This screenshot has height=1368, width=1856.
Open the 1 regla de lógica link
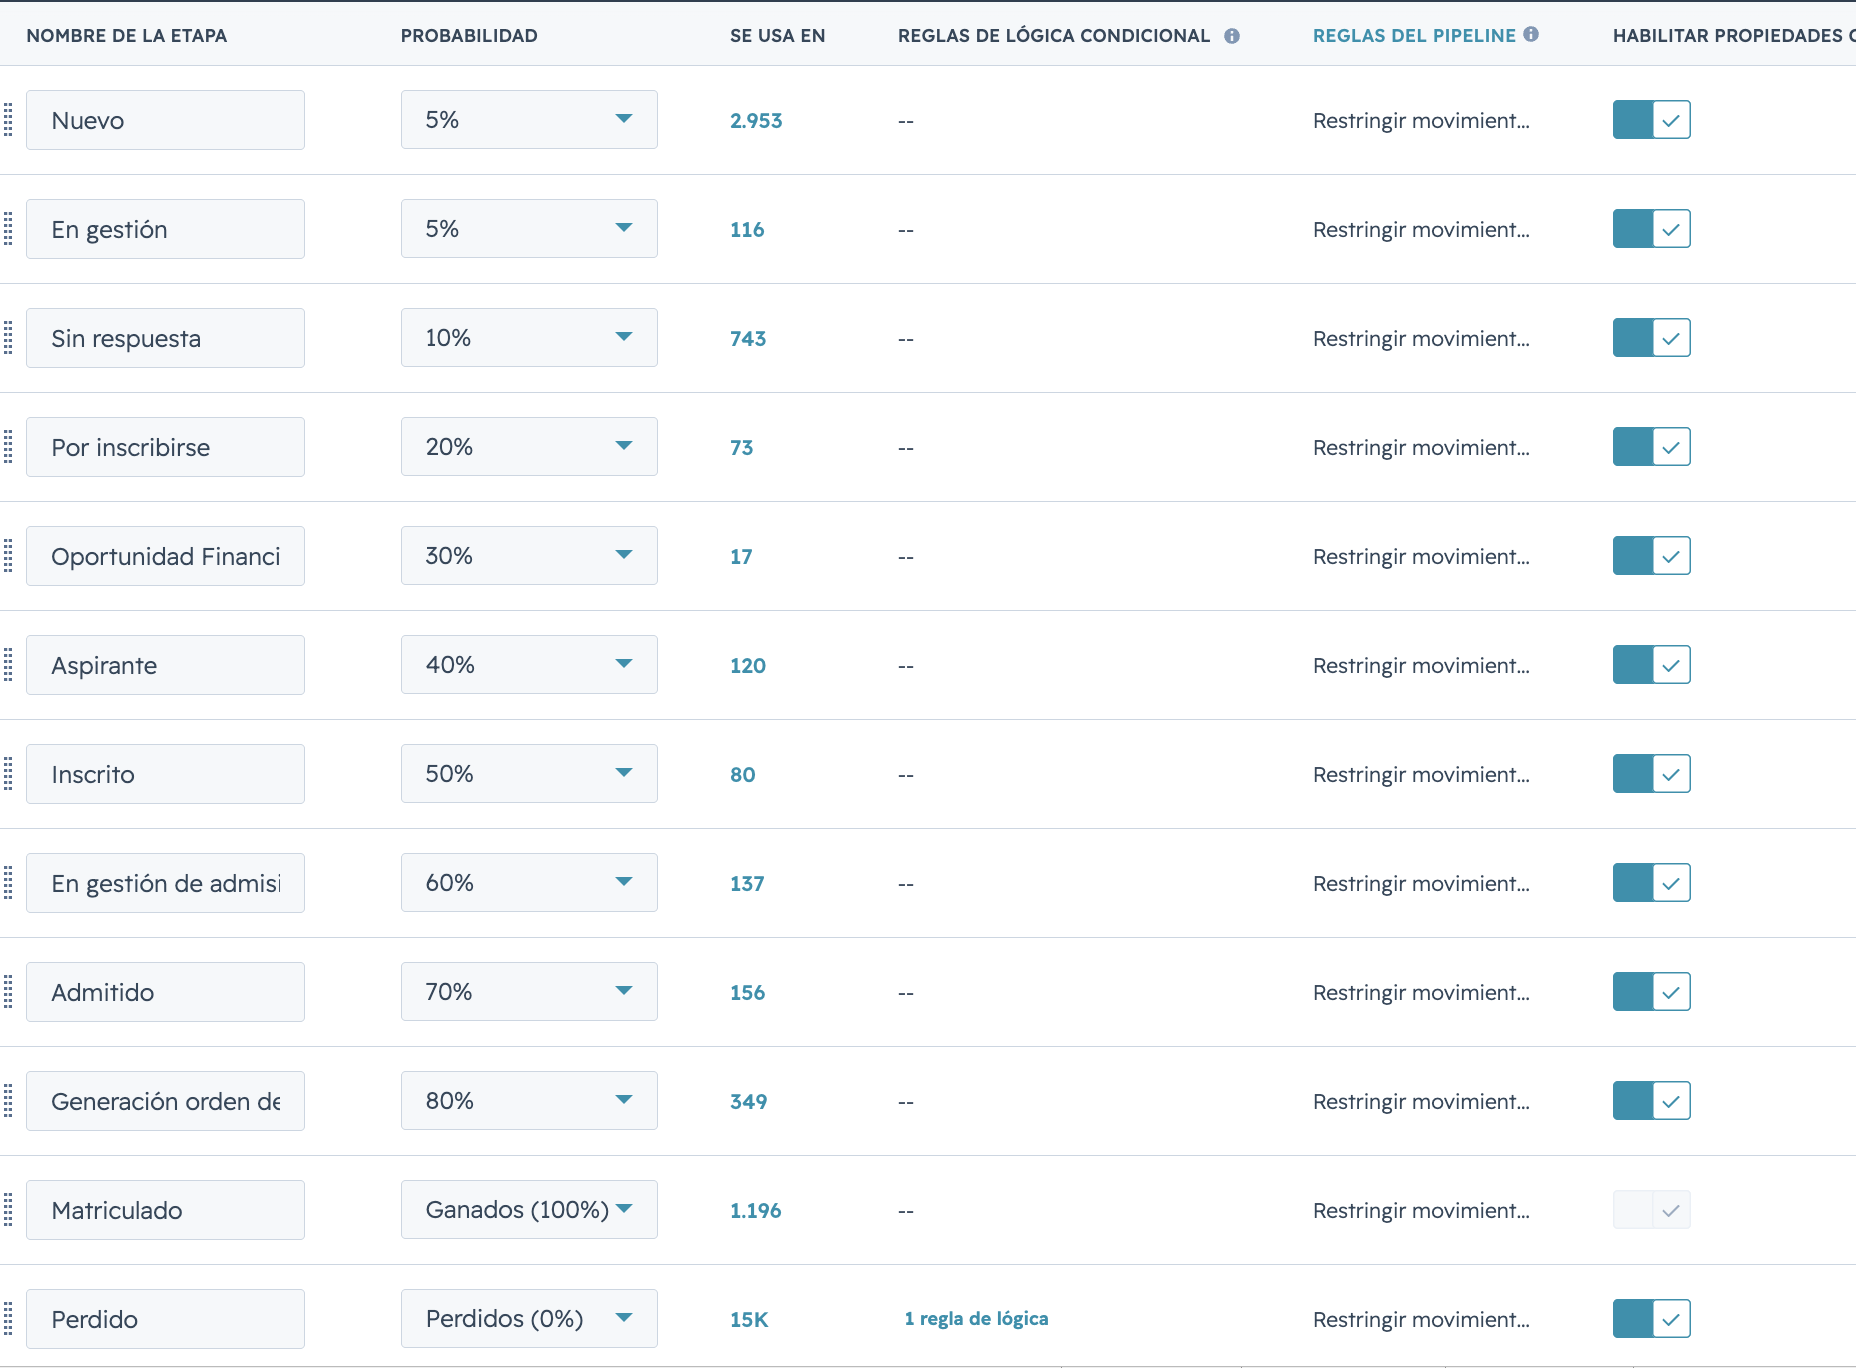(976, 1319)
